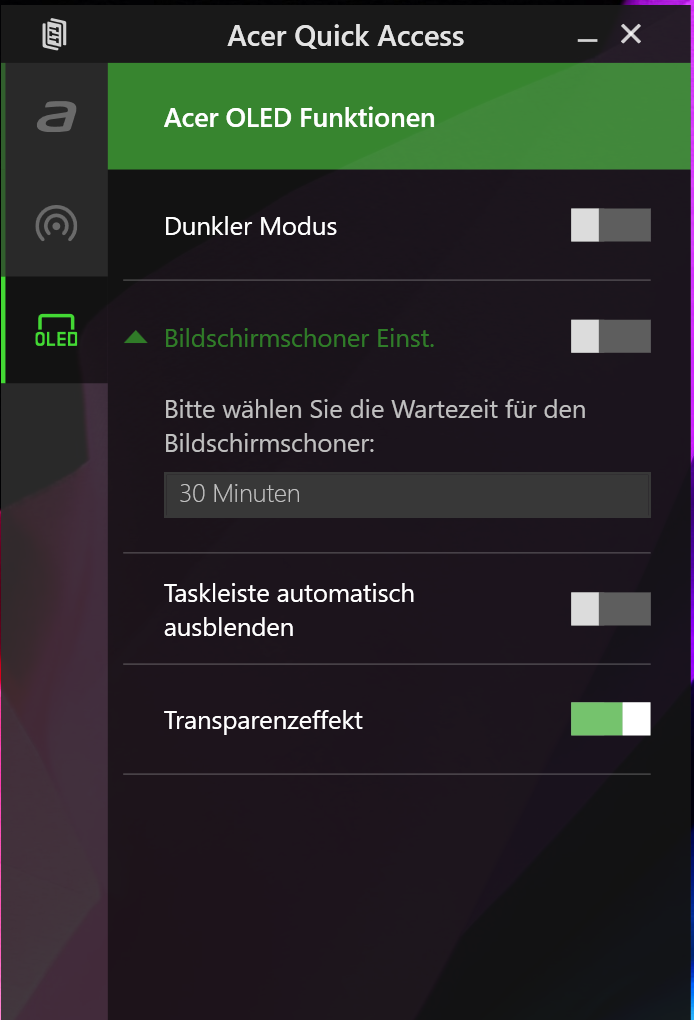Image resolution: width=694 pixels, height=1020 pixels.
Task: Click the Taskleiste automatisch ausblenden label
Action: click(x=289, y=610)
